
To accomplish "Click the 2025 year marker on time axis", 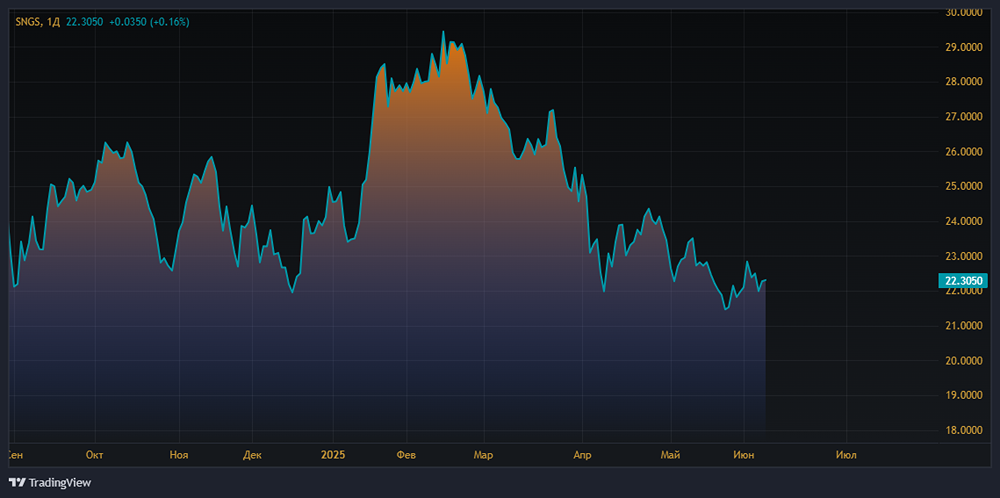I will (333, 454).
